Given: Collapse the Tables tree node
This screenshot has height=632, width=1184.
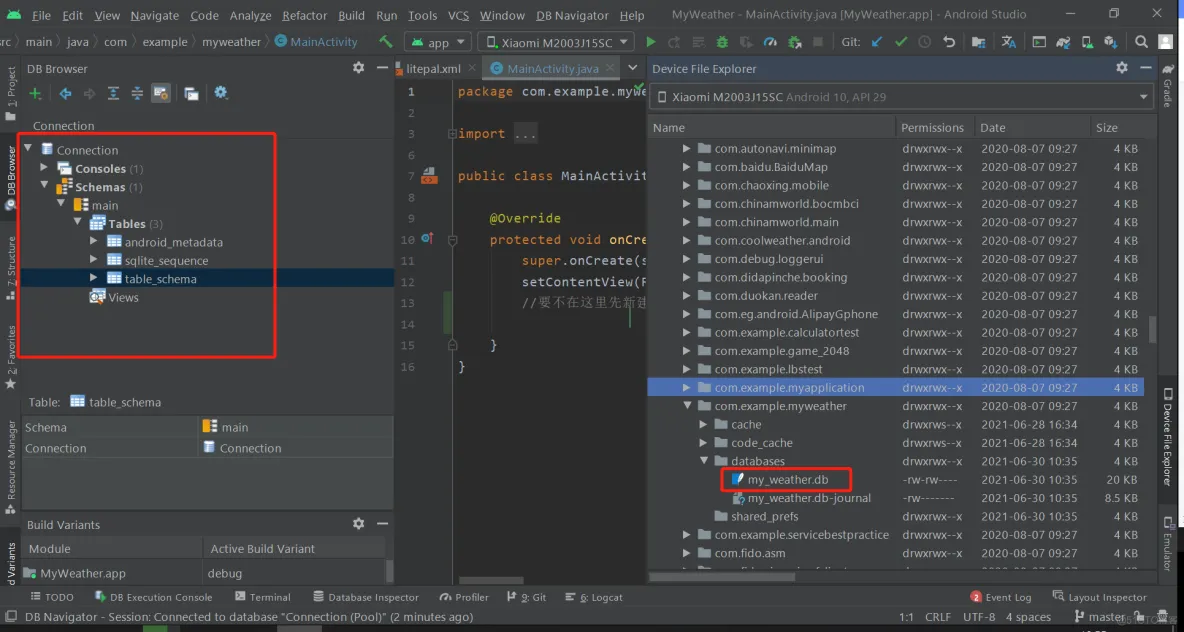Looking at the screenshot, I should click(x=78, y=223).
